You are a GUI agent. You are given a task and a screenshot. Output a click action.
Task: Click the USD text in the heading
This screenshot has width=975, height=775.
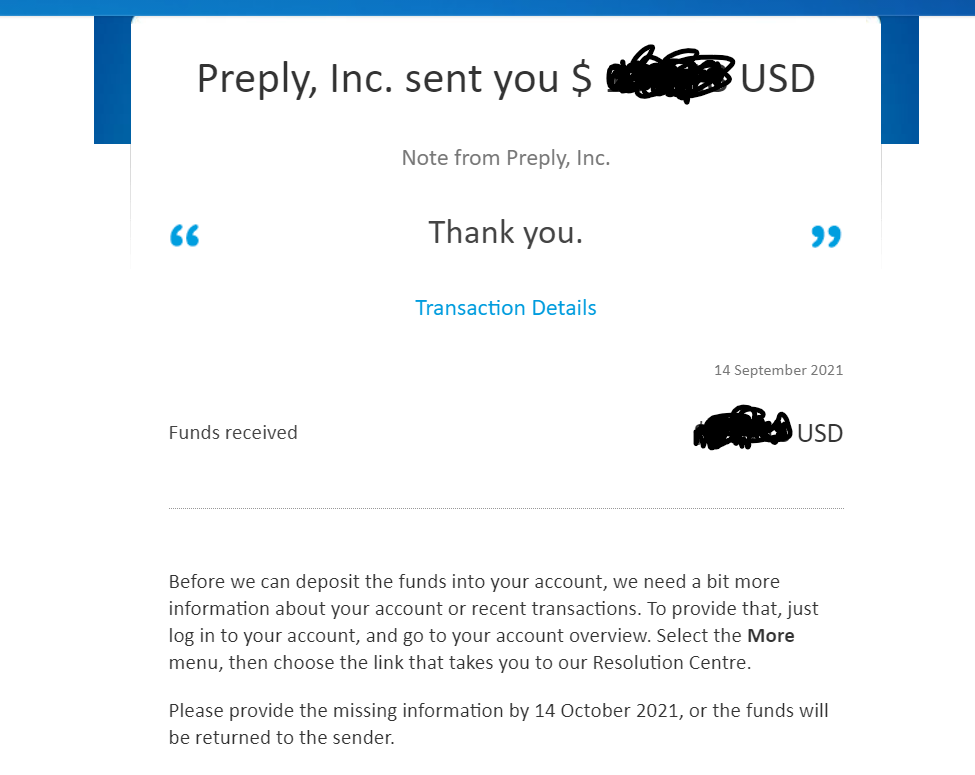click(x=777, y=78)
